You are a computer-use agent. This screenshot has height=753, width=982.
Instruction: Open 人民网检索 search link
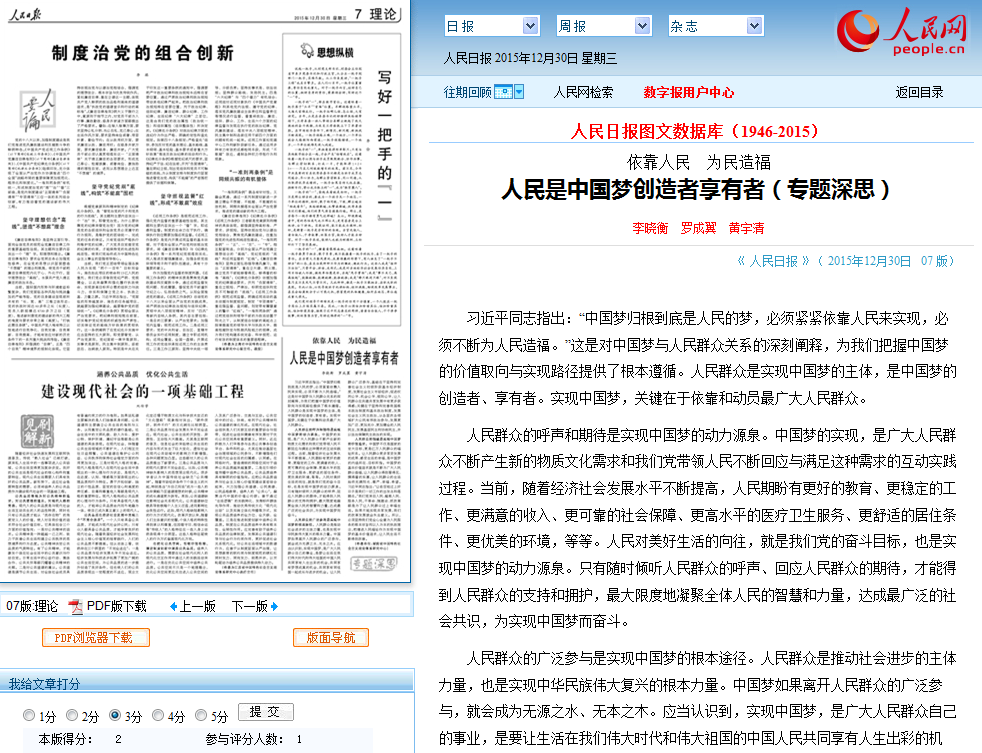click(x=583, y=92)
